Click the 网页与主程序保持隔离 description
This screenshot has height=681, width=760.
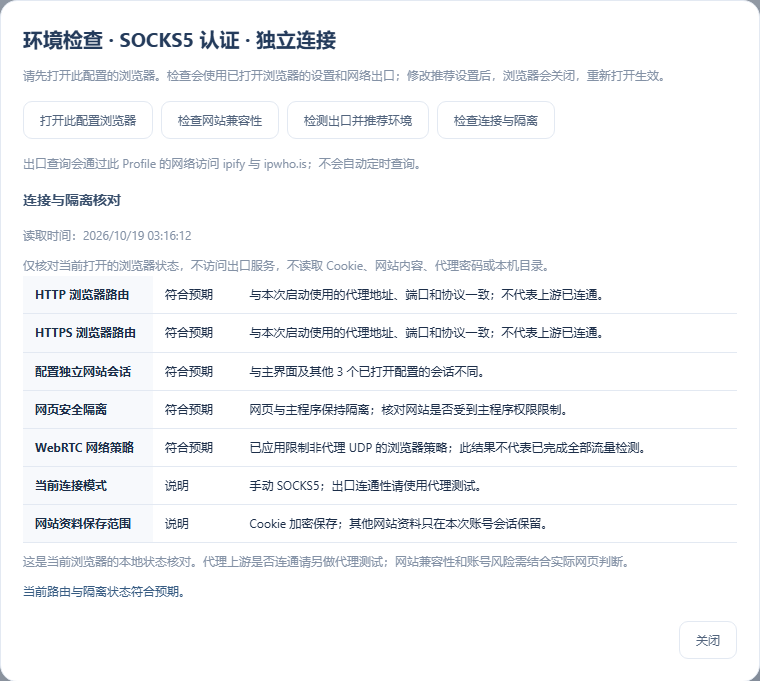409,410
